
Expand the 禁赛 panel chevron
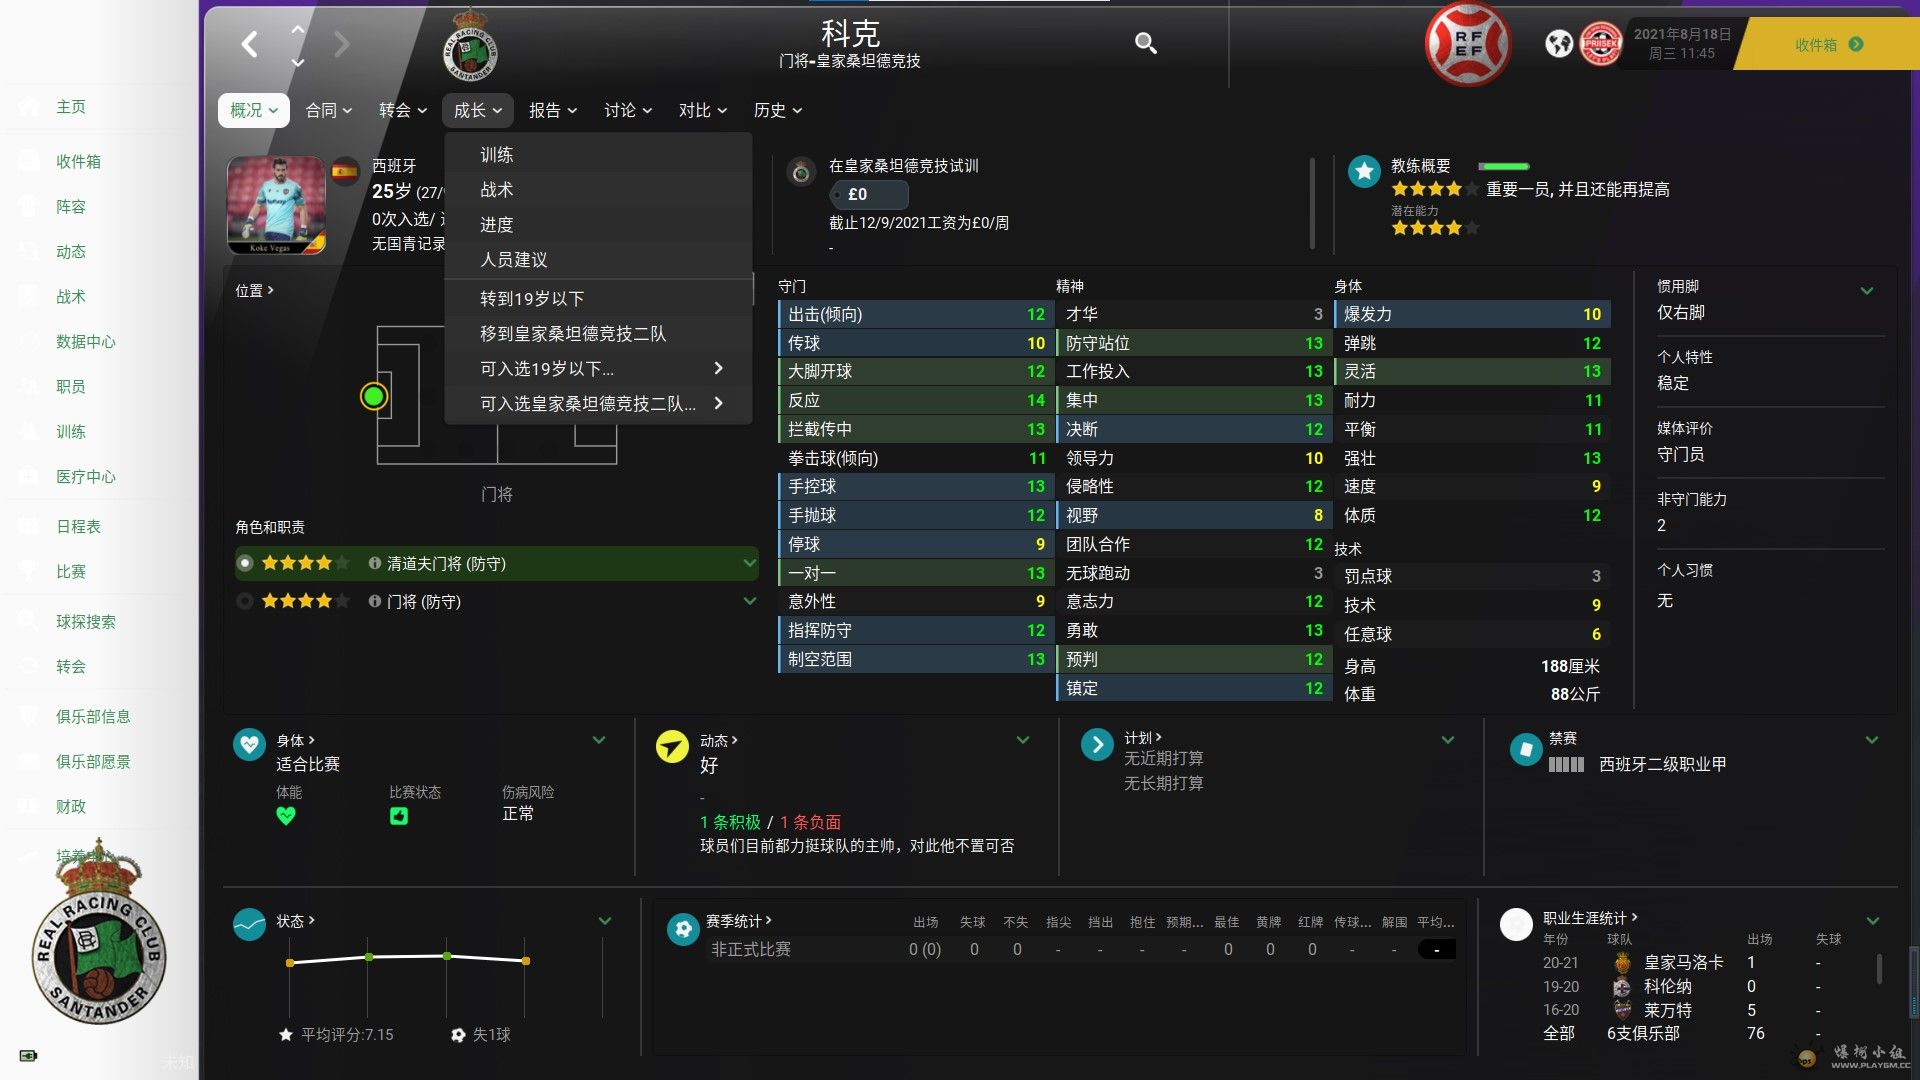1872,740
